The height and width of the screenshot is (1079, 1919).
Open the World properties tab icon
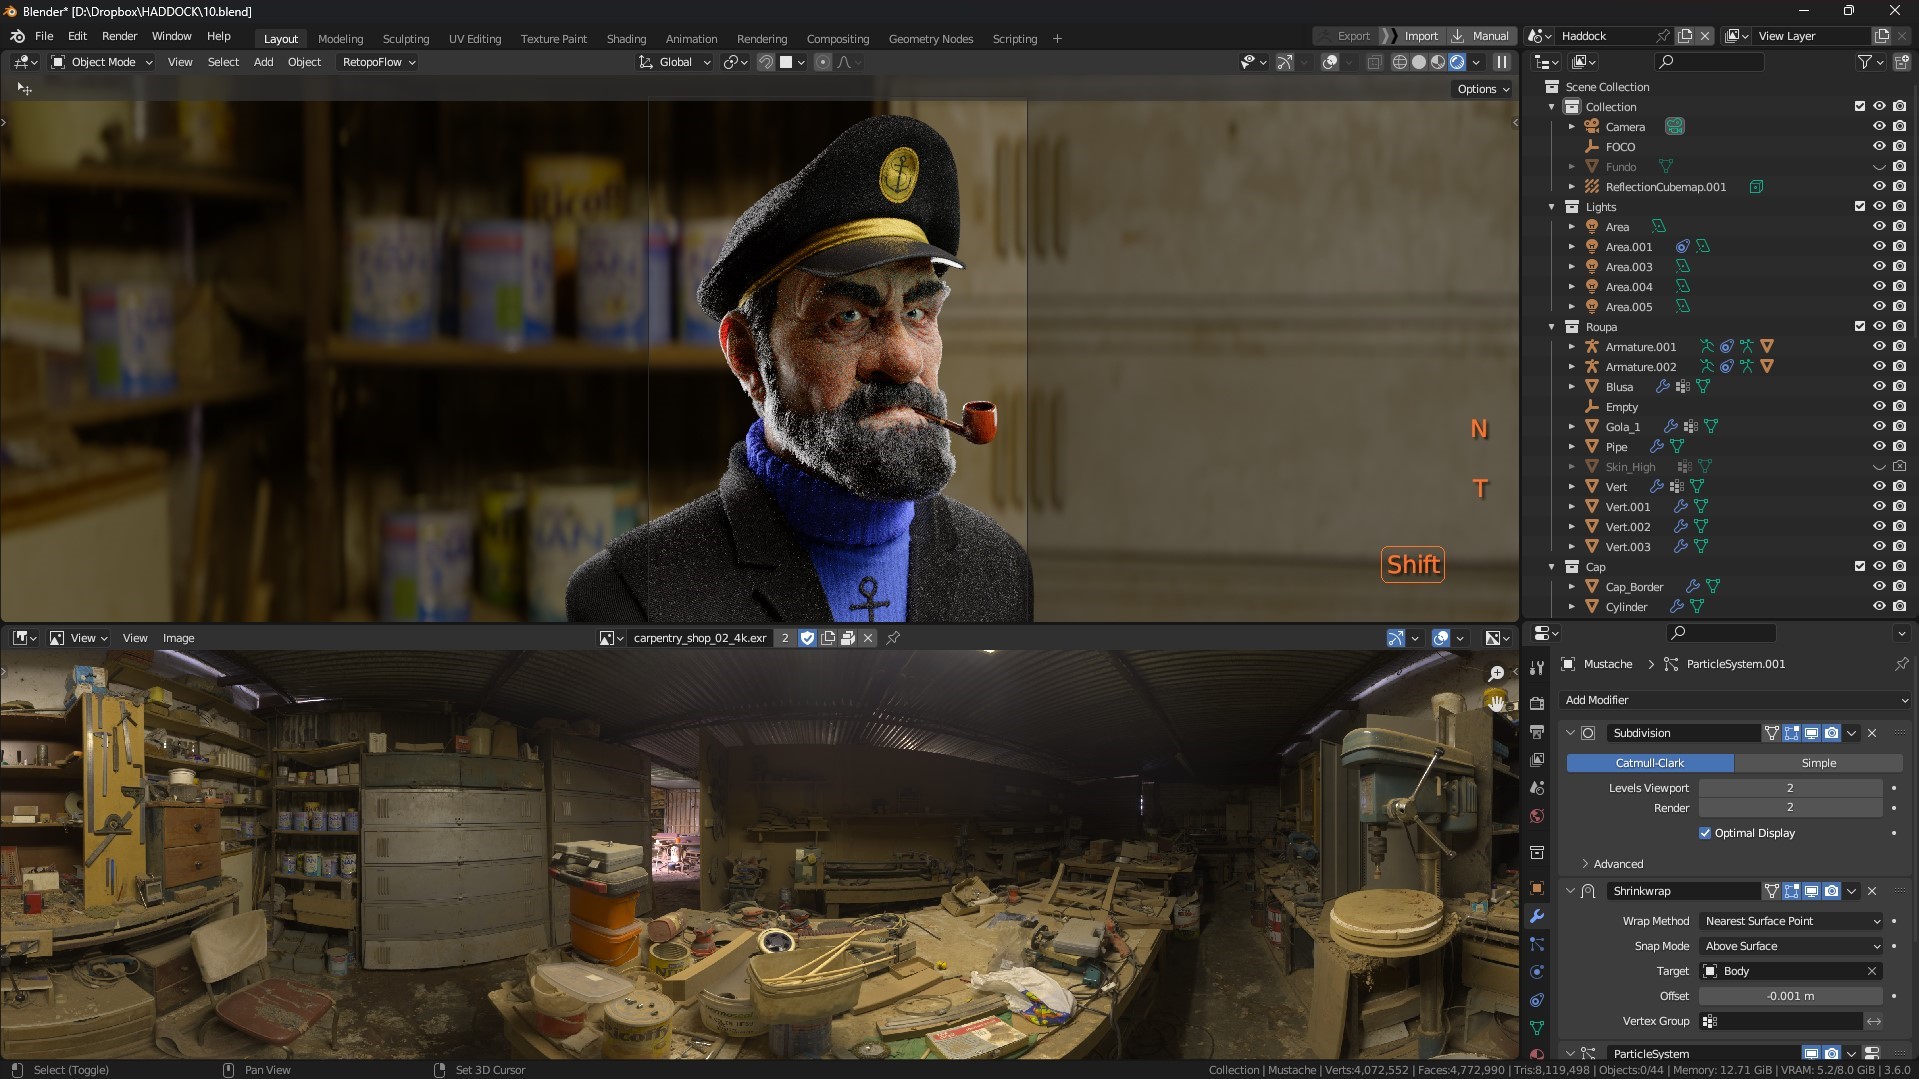(1537, 816)
